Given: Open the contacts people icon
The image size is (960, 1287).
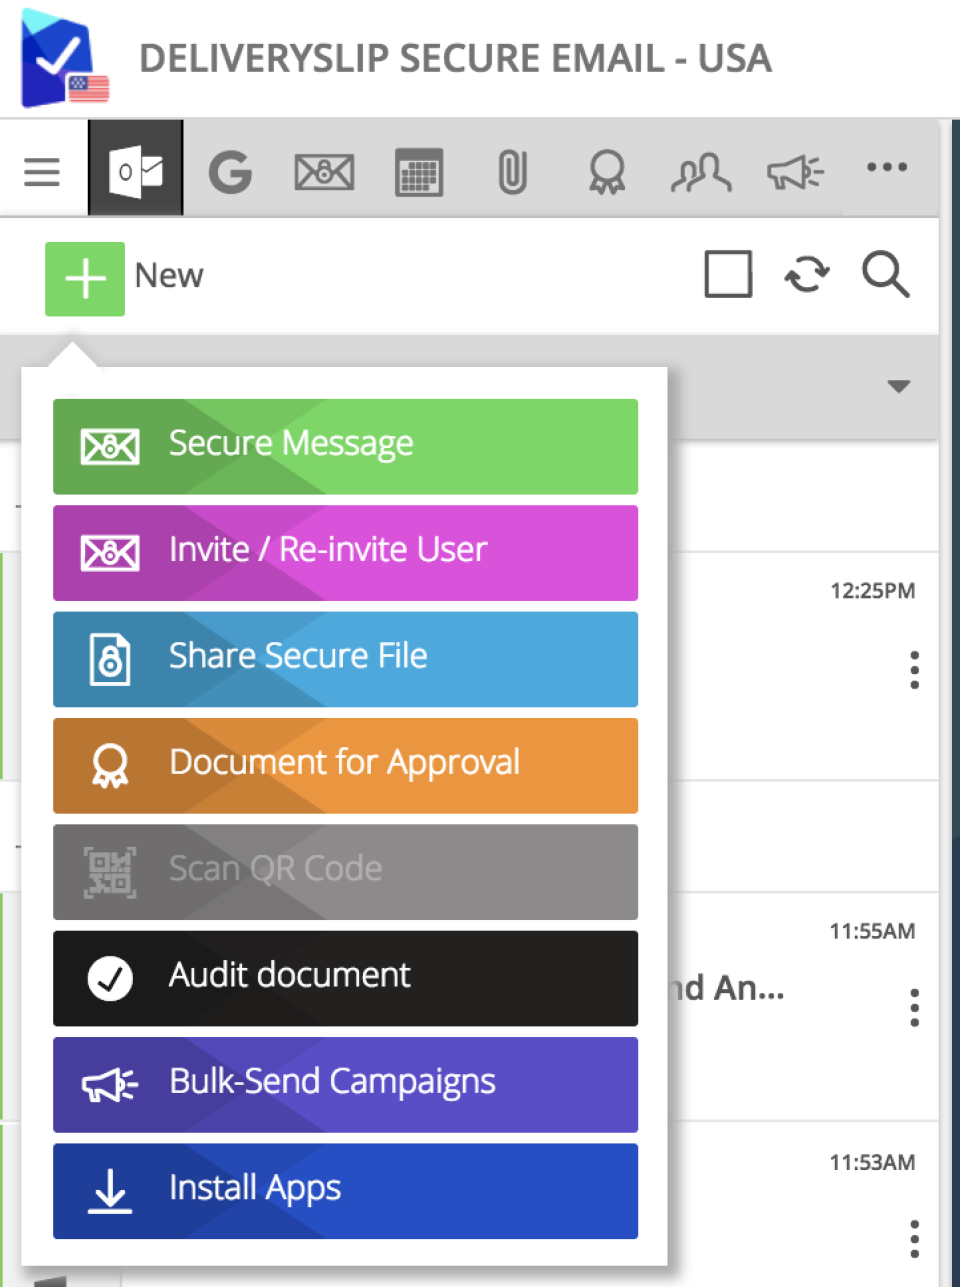Looking at the screenshot, I should click(700, 172).
